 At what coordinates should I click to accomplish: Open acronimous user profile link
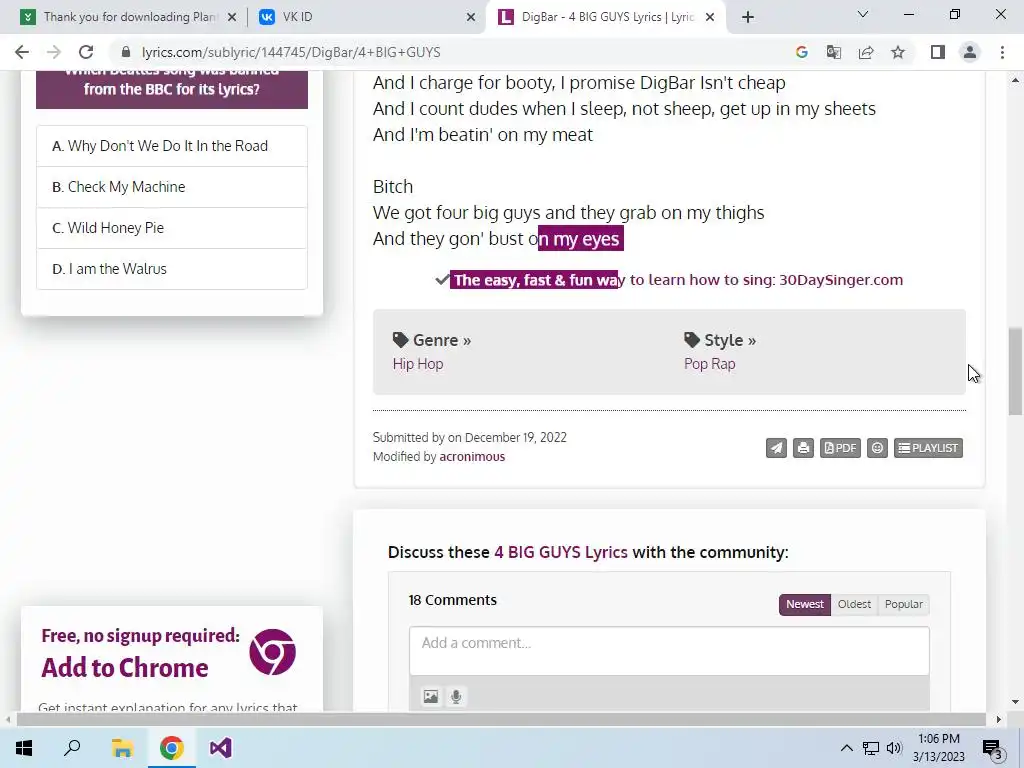coord(472,456)
